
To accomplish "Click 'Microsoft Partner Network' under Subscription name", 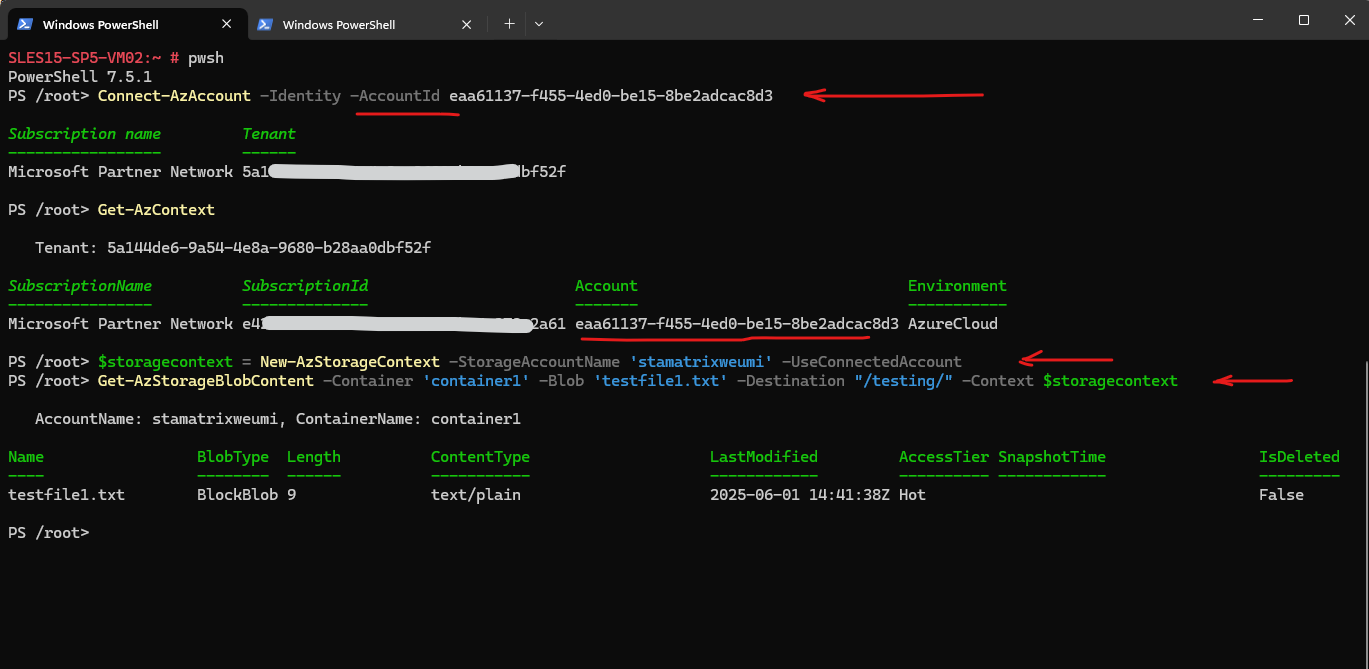I will pos(120,172).
